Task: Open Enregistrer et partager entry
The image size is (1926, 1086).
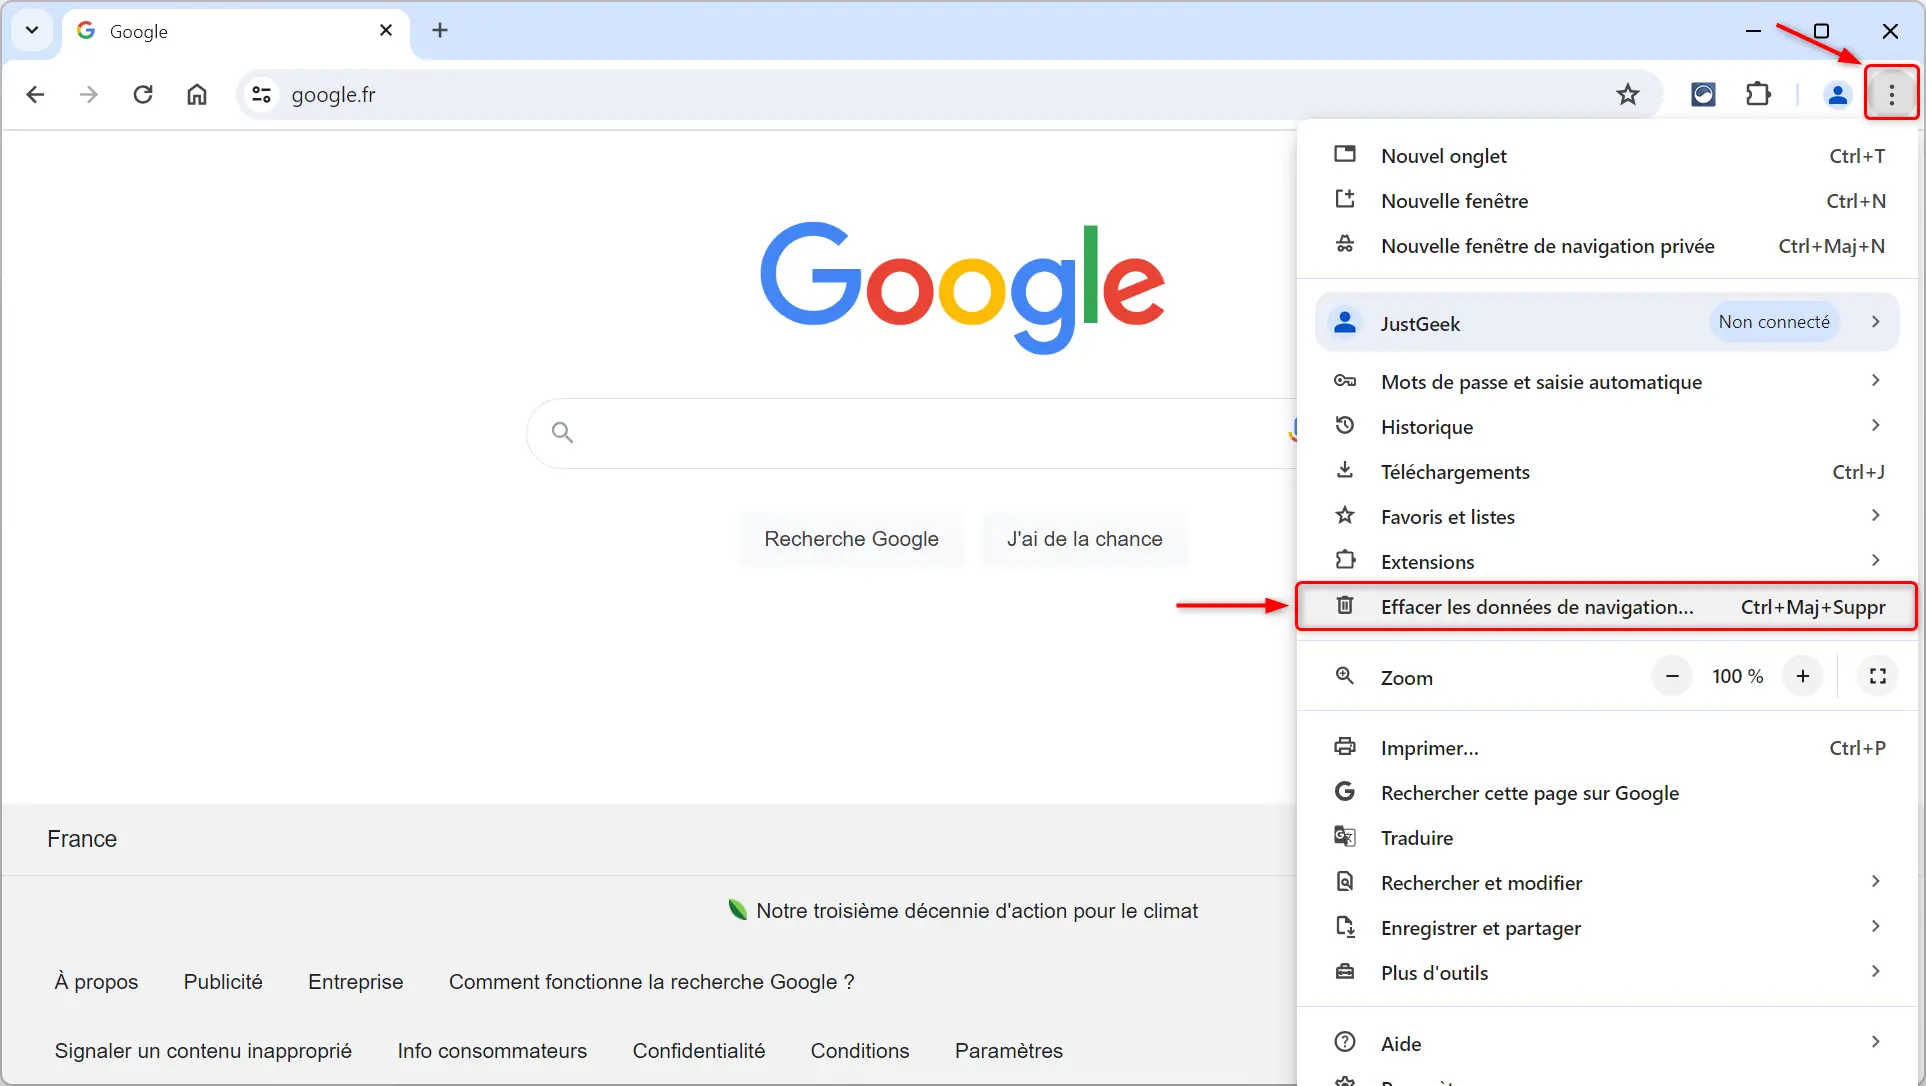Action: (1608, 928)
